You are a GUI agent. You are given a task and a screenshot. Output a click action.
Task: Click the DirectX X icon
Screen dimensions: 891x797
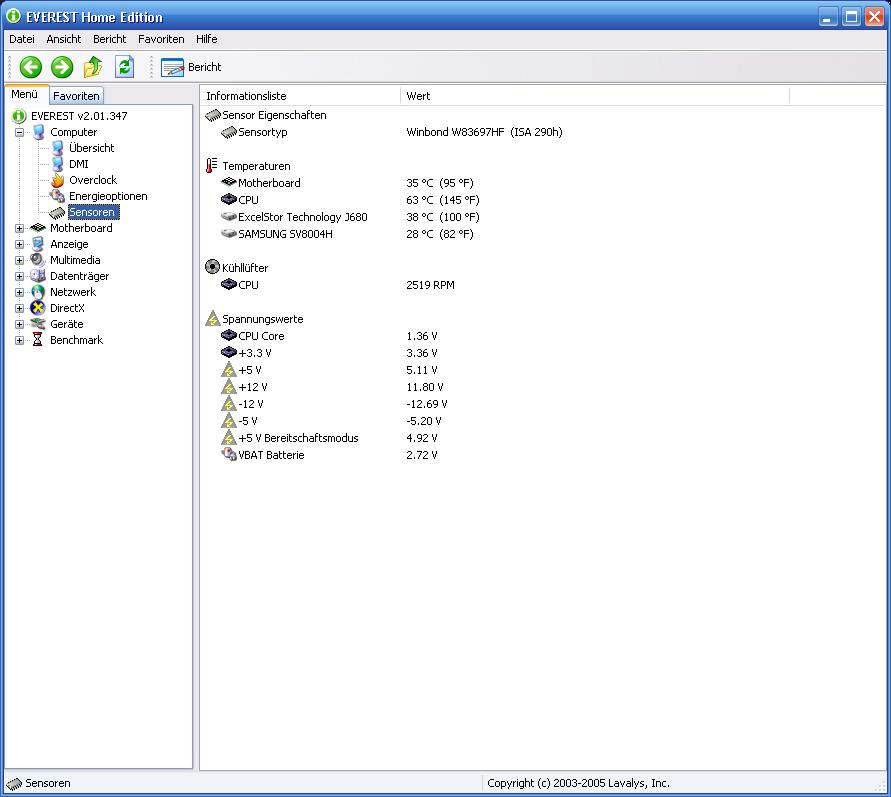click(x=38, y=308)
